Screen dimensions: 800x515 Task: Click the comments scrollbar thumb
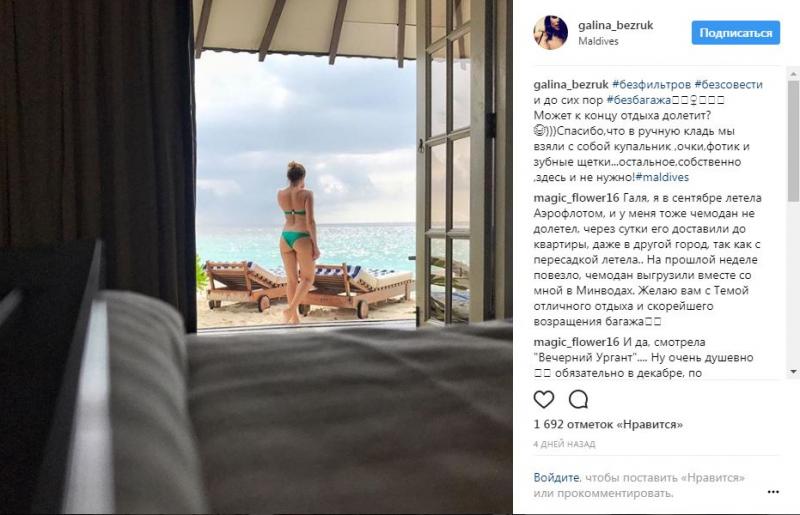793,140
